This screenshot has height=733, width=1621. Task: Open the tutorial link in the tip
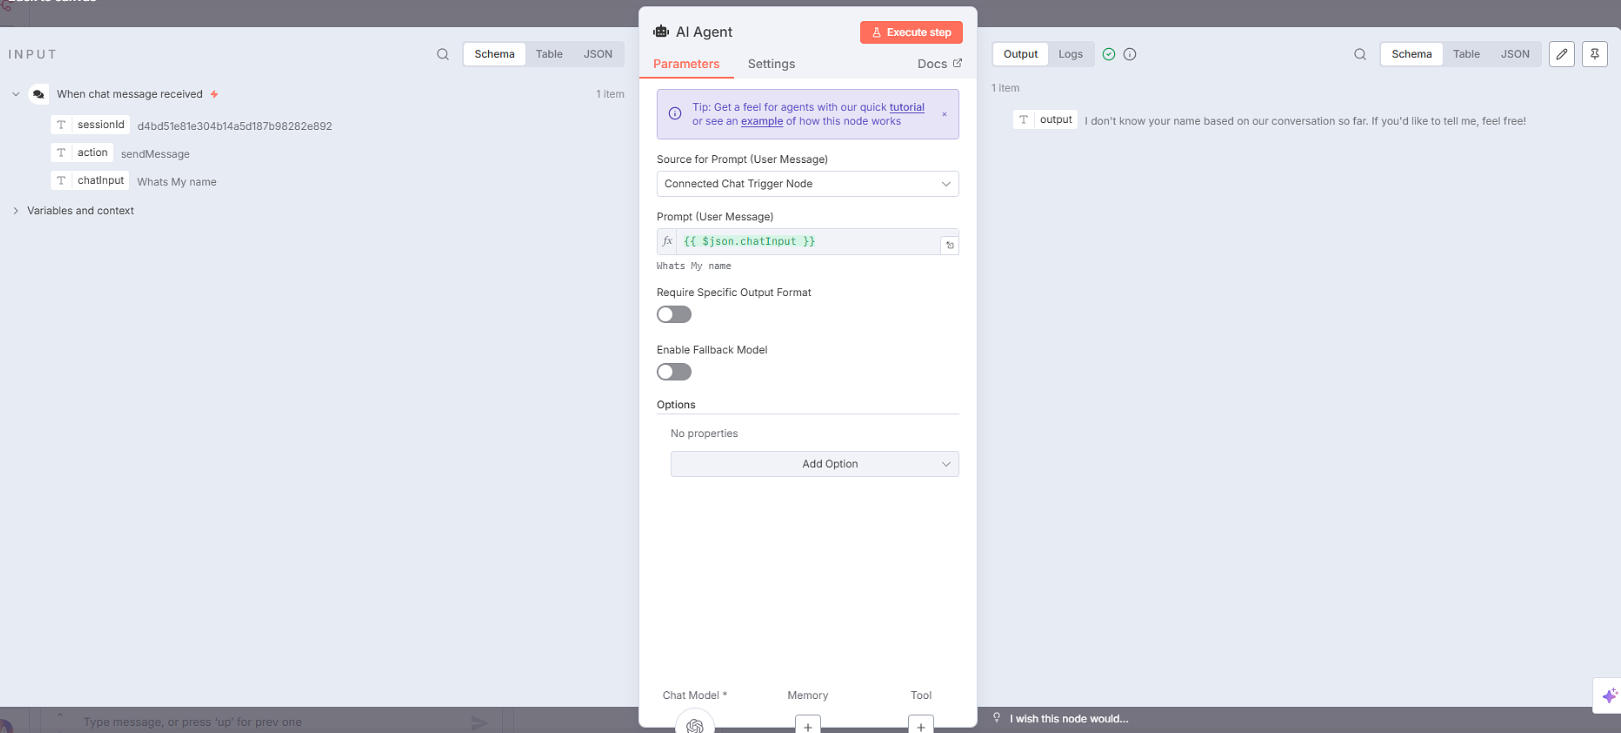907,108
